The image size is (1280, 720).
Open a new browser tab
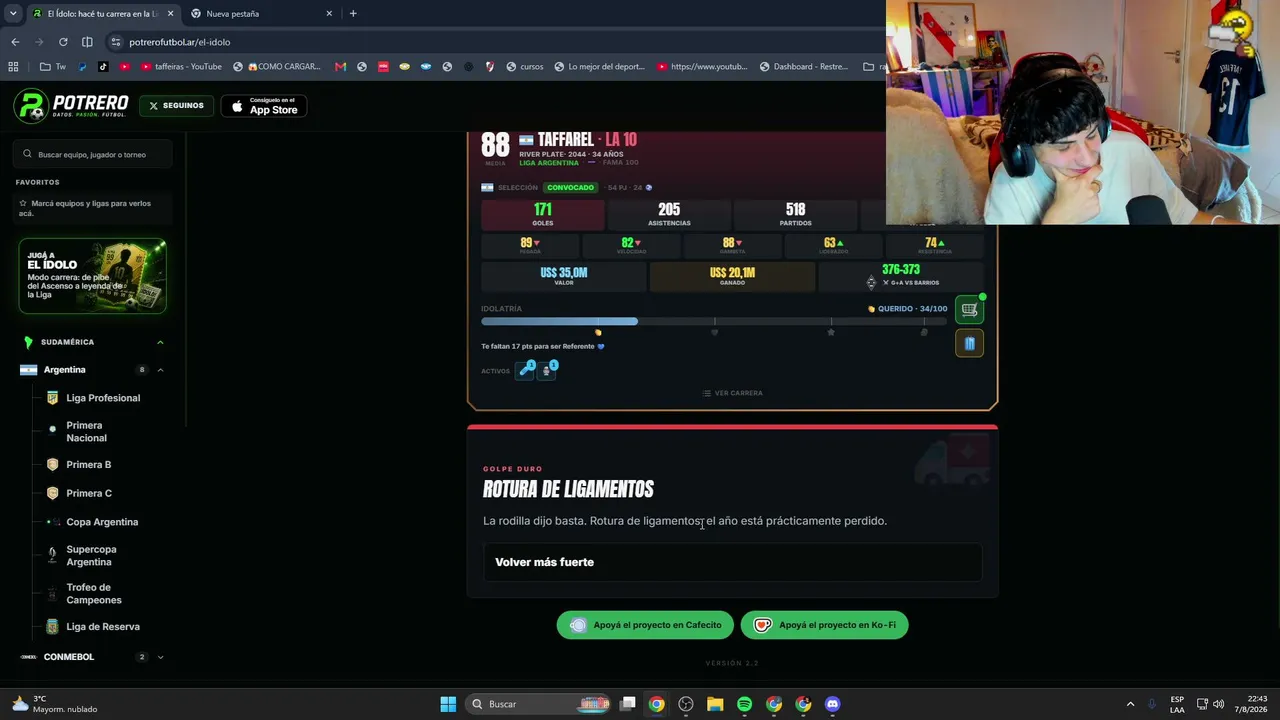pos(353,14)
